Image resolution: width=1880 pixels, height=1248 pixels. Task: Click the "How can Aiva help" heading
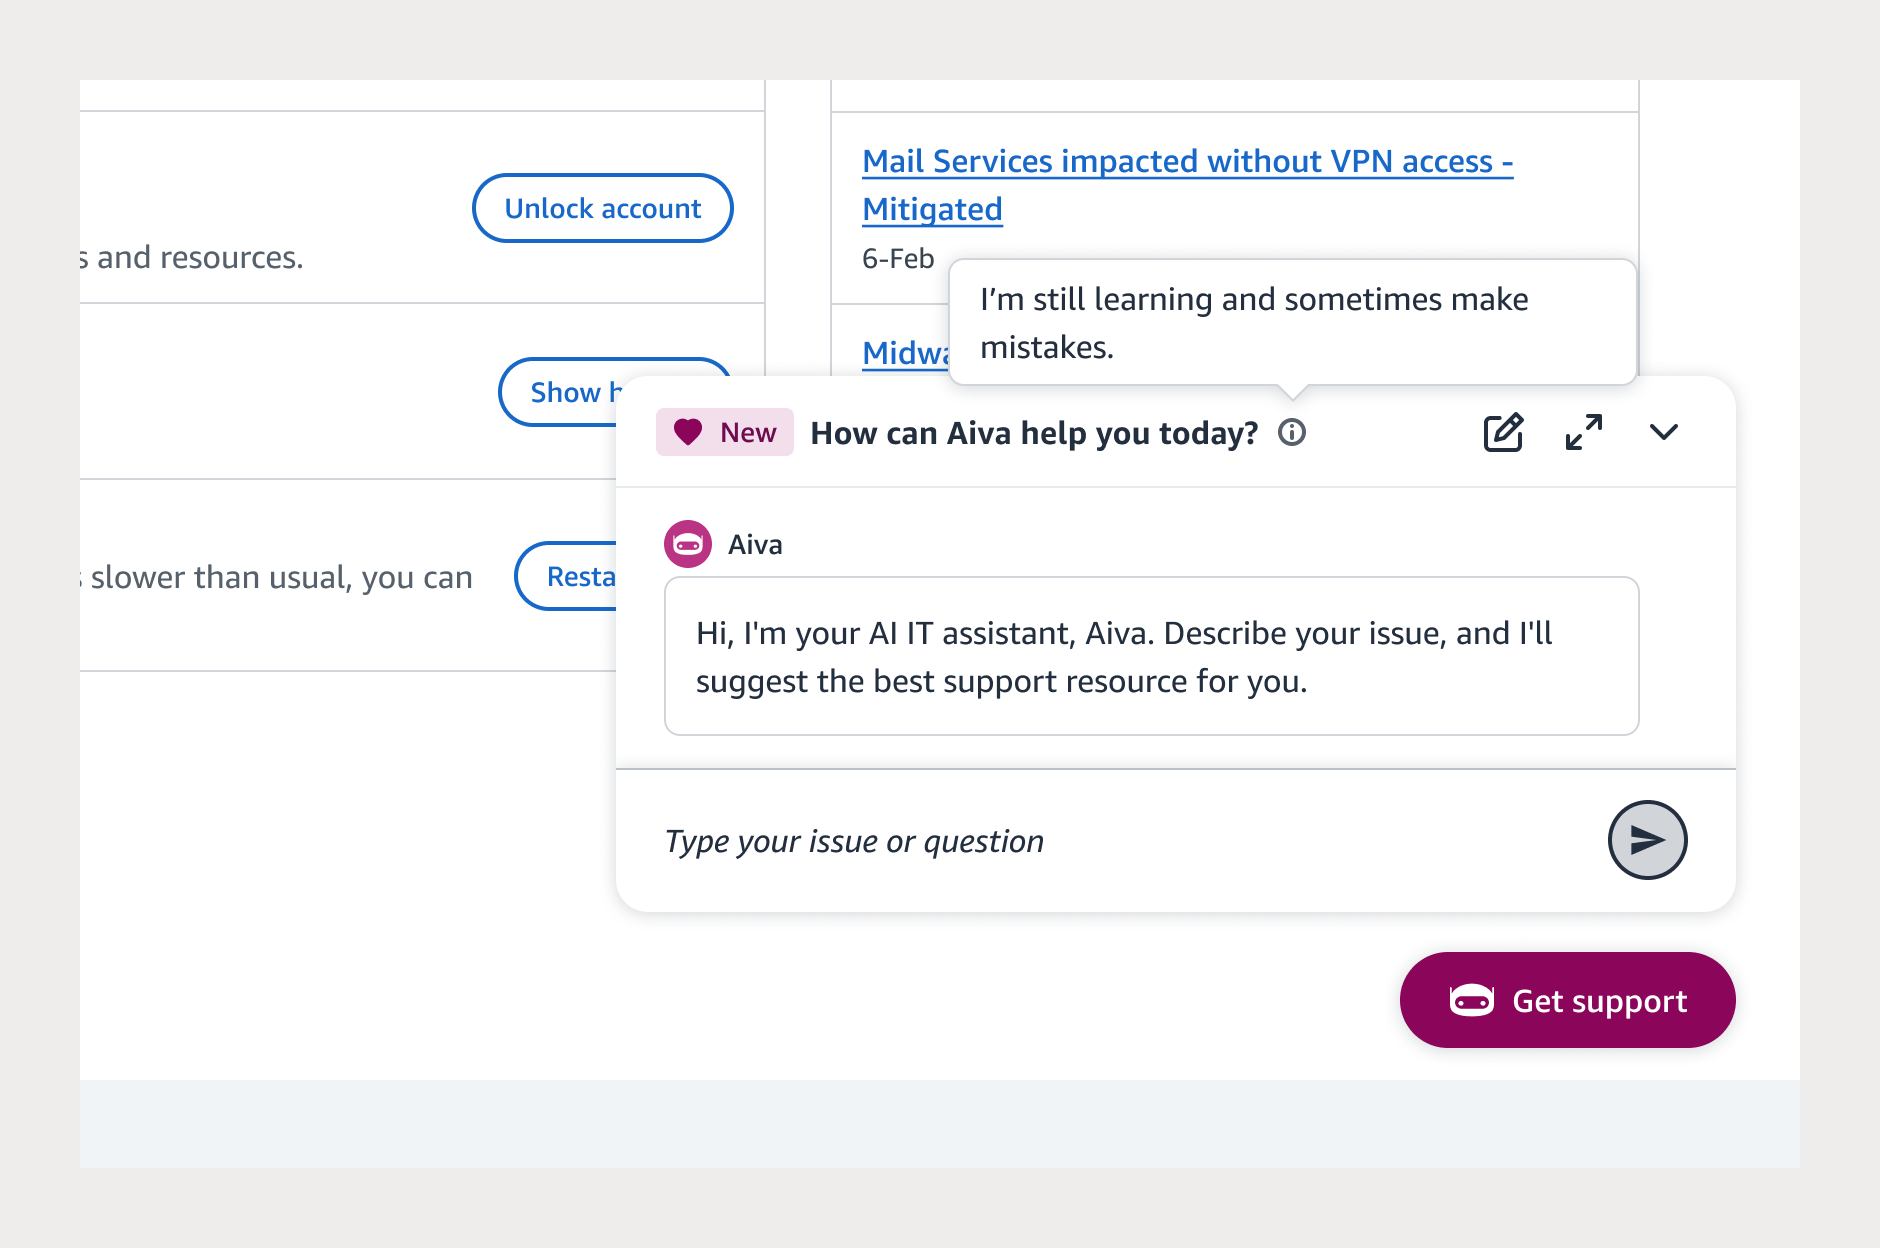pyautogui.click(x=1034, y=433)
